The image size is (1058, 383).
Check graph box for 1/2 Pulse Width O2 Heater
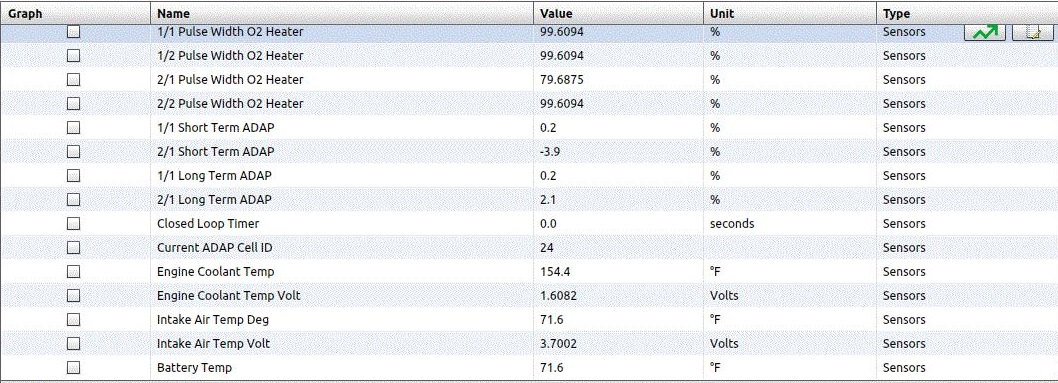pos(74,55)
